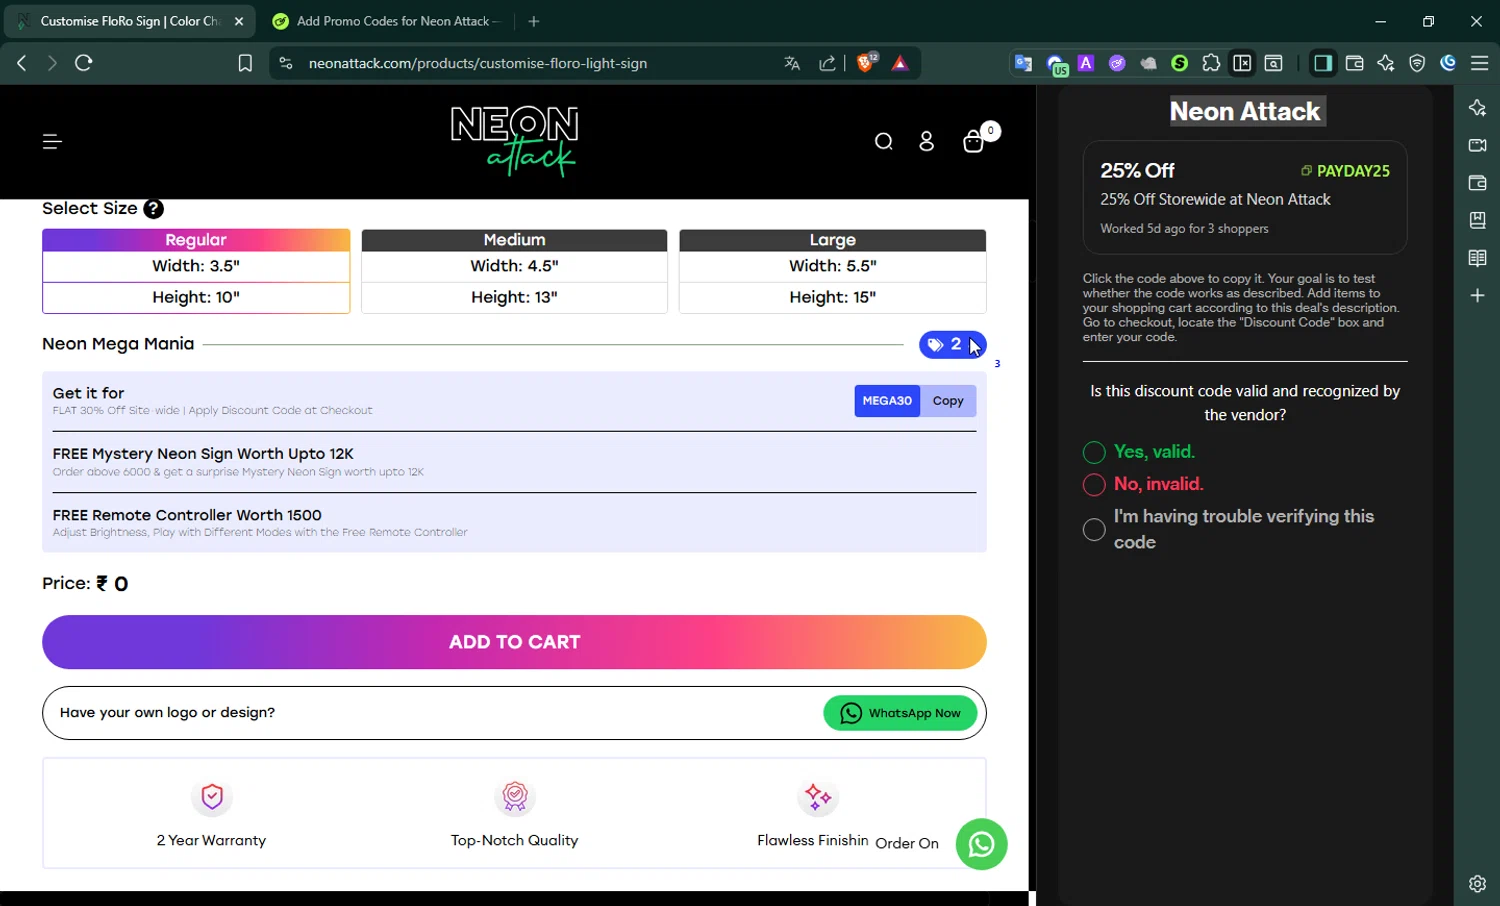Image resolution: width=1500 pixels, height=906 pixels.
Task: Choose the Regular size option
Action: 196,271
